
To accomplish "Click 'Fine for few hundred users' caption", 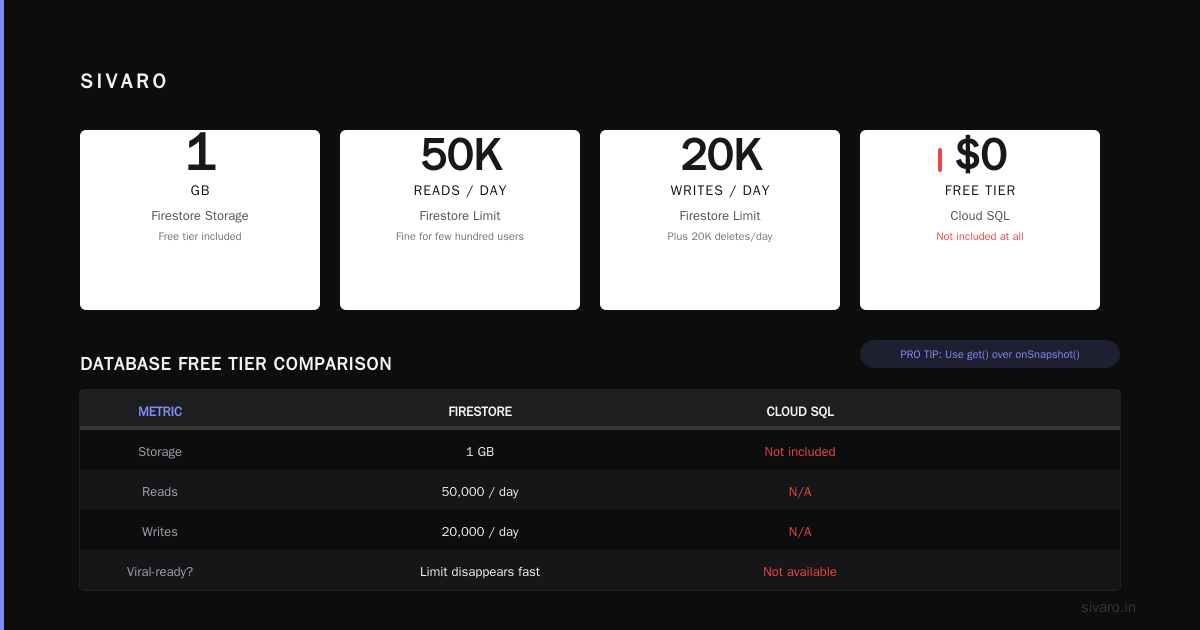I will [x=460, y=237].
